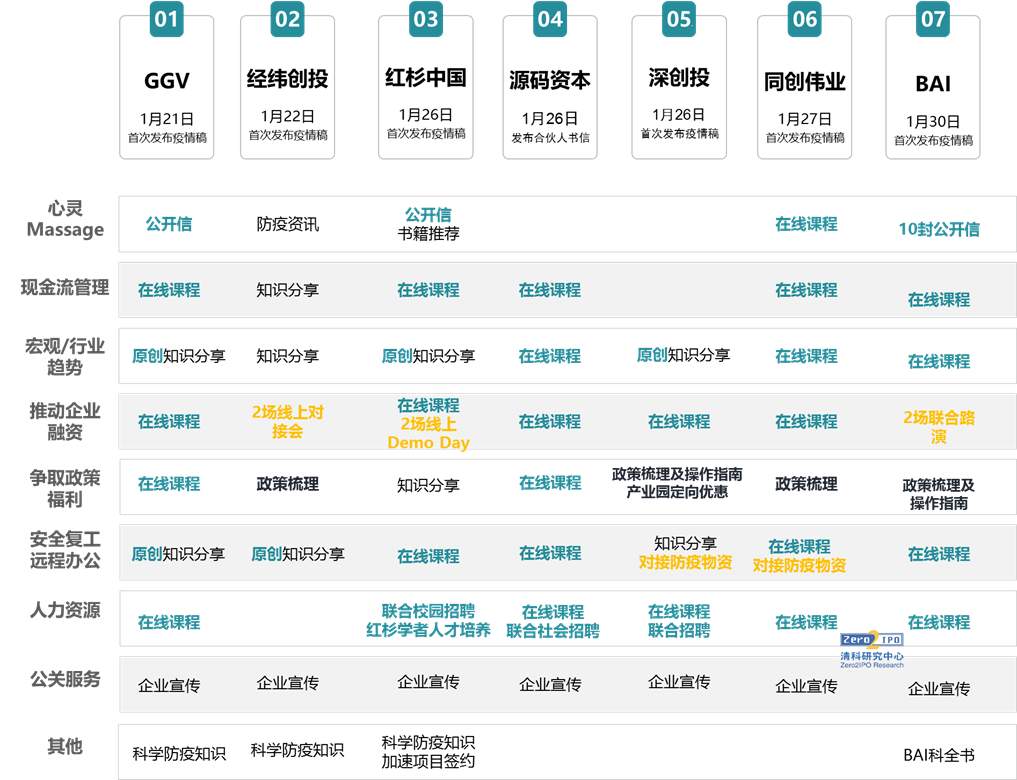Select the 03 badge above 红杉中国
The image size is (1017, 780).
click(x=426, y=19)
